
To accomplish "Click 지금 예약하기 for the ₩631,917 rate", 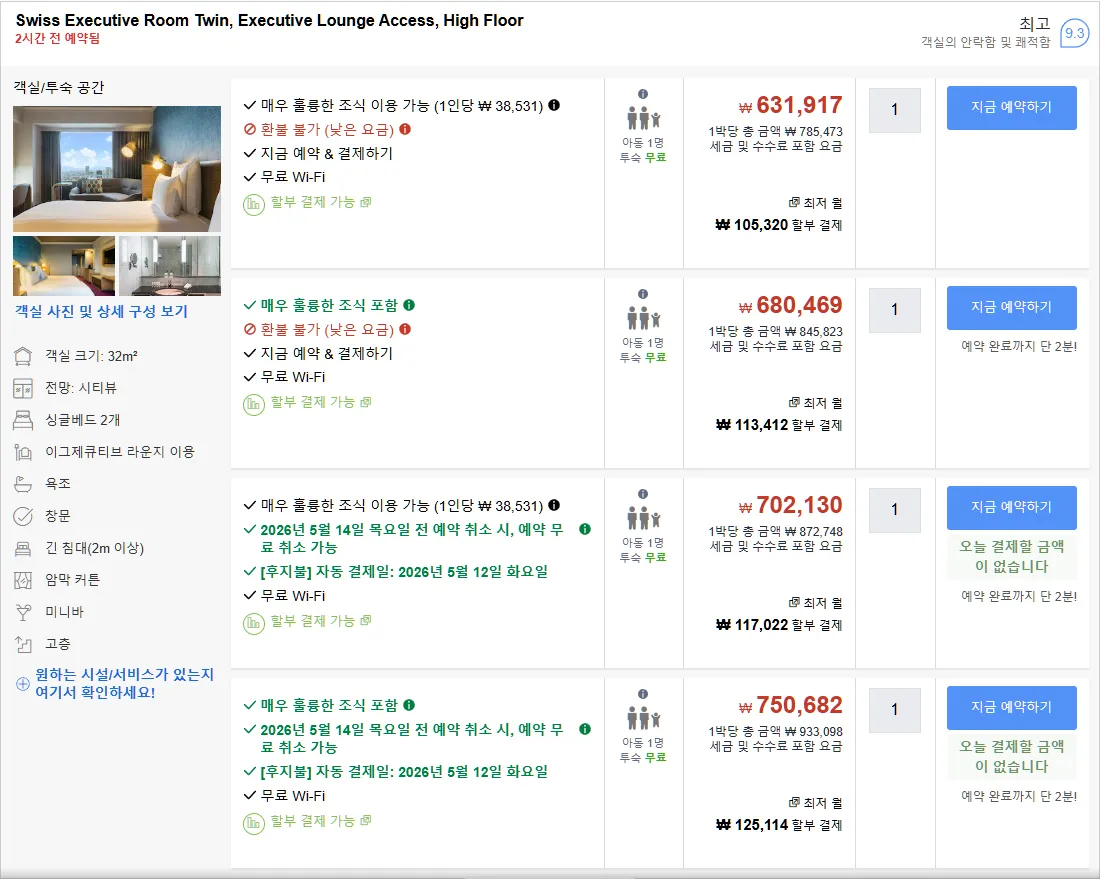I will click(x=1012, y=107).
